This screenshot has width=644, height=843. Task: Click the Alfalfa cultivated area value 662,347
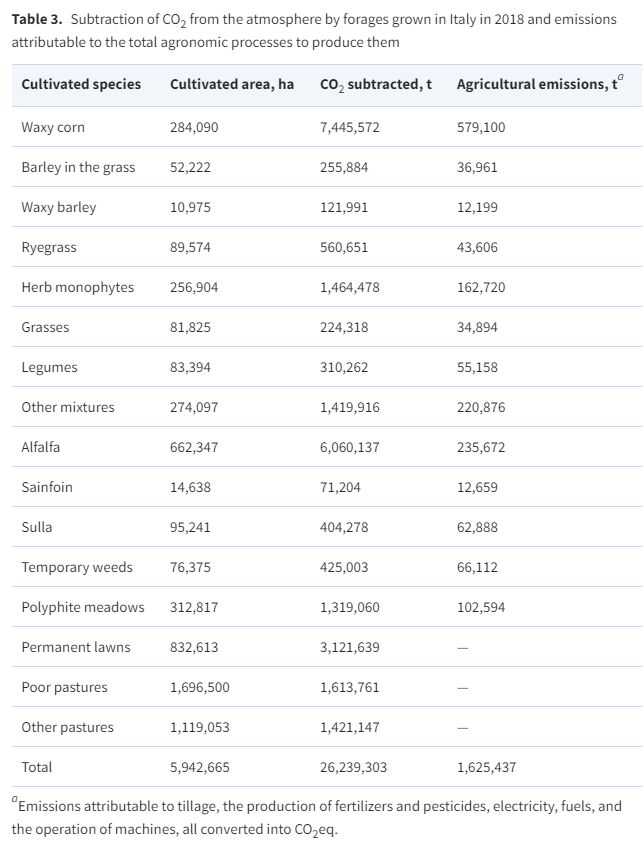194,447
